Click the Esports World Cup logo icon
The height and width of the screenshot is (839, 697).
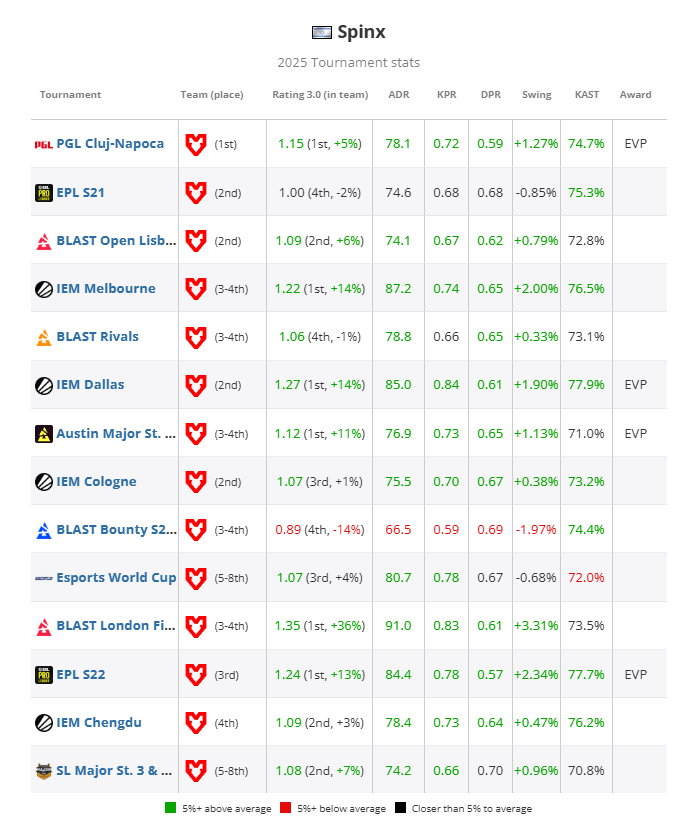coord(43,578)
